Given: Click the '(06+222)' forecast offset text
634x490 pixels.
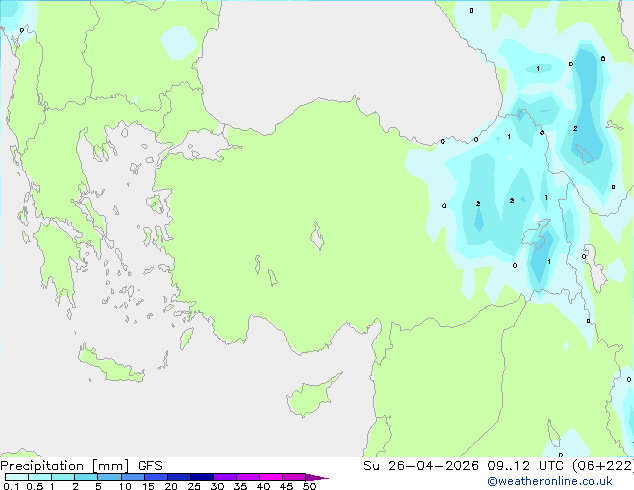Looking at the screenshot, I should [603, 466].
